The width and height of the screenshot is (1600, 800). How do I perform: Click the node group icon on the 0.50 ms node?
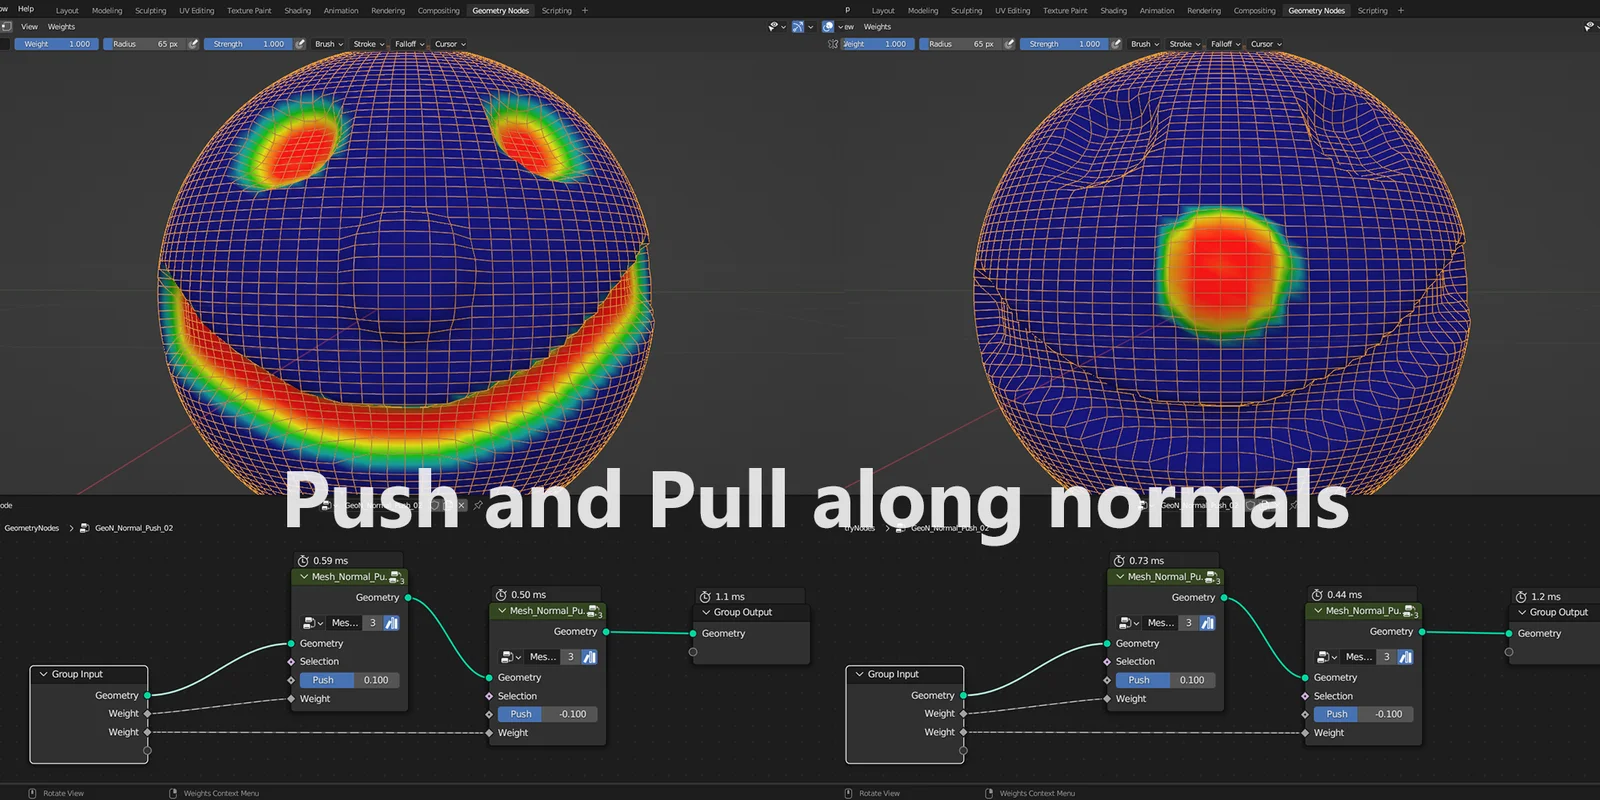[594, 611]
